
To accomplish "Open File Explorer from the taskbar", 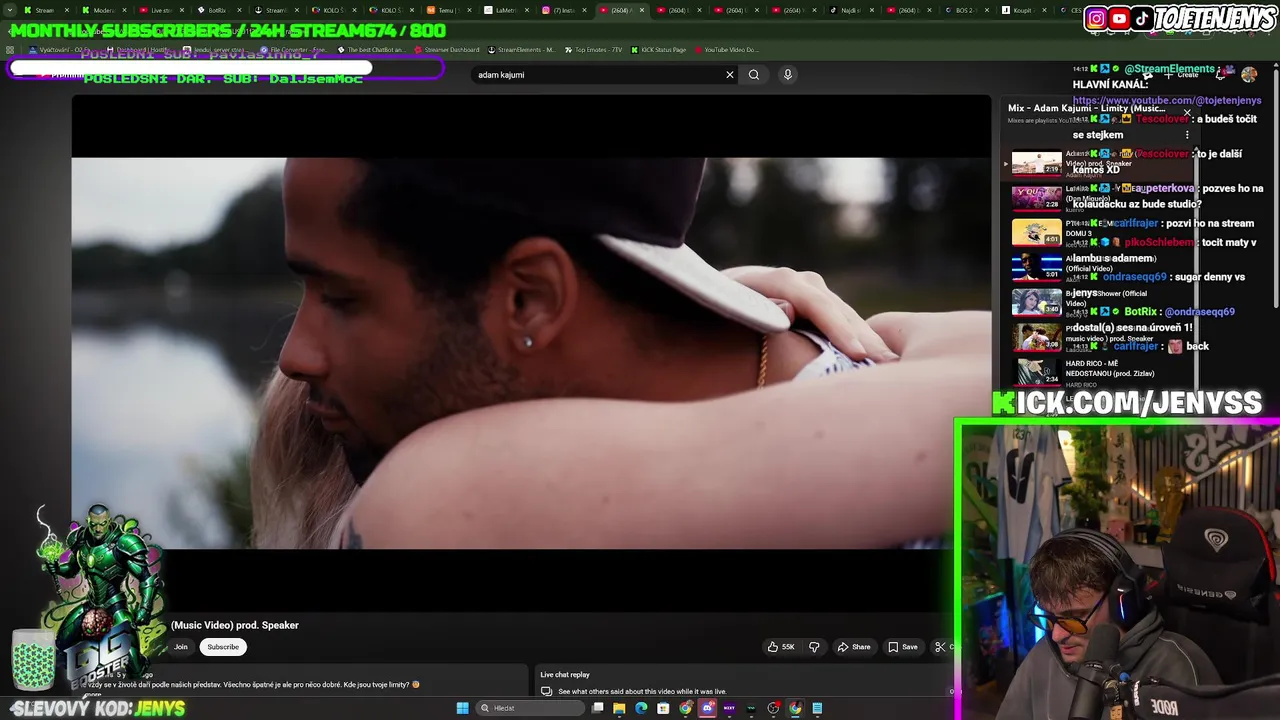I will click(619, 708).
